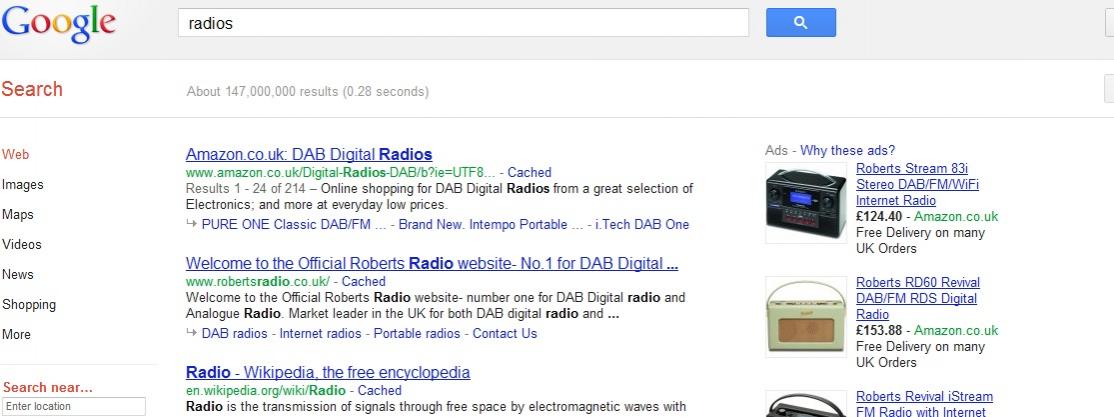The width and height of the screenshot is (1114, 417).
Task: Click the green Roberts RD60 Revival radio image
Action: pos(806,317)
